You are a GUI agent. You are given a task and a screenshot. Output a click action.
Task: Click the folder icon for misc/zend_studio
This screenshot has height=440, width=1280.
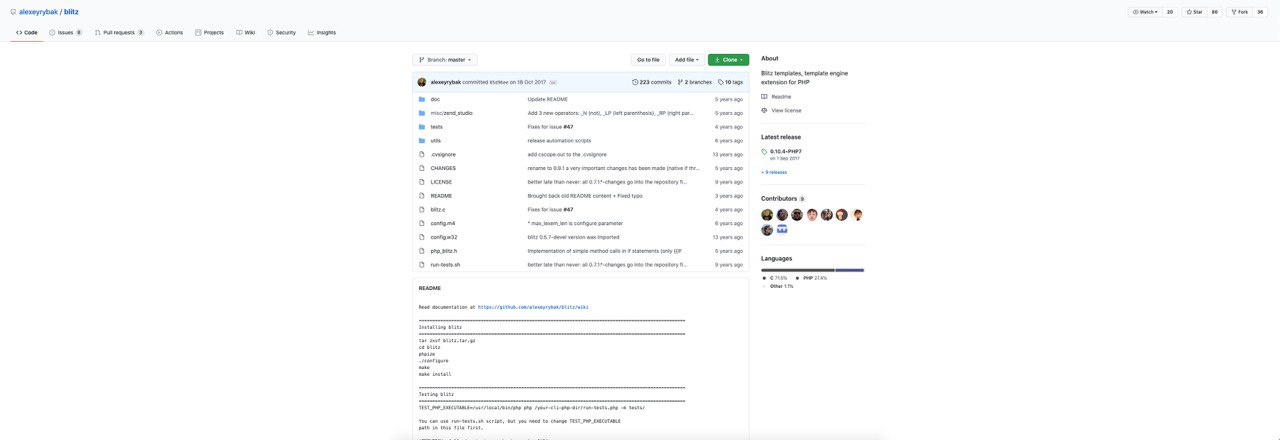(x=422, y=113)
